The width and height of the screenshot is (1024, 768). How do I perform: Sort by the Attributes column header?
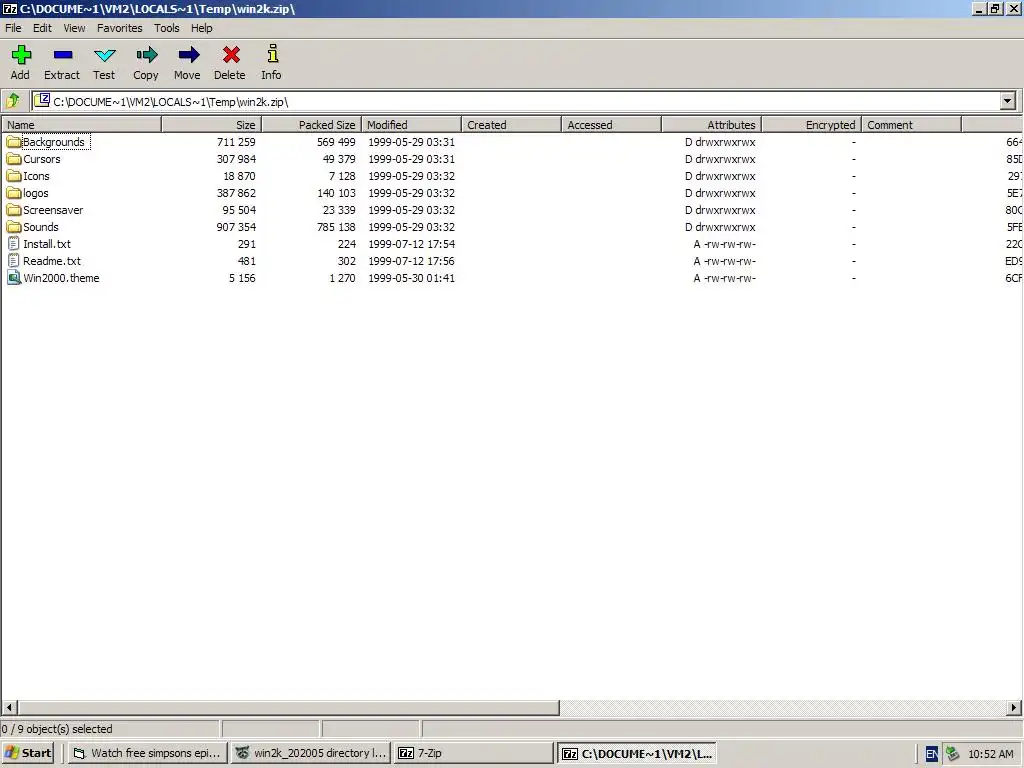(712, 125)
